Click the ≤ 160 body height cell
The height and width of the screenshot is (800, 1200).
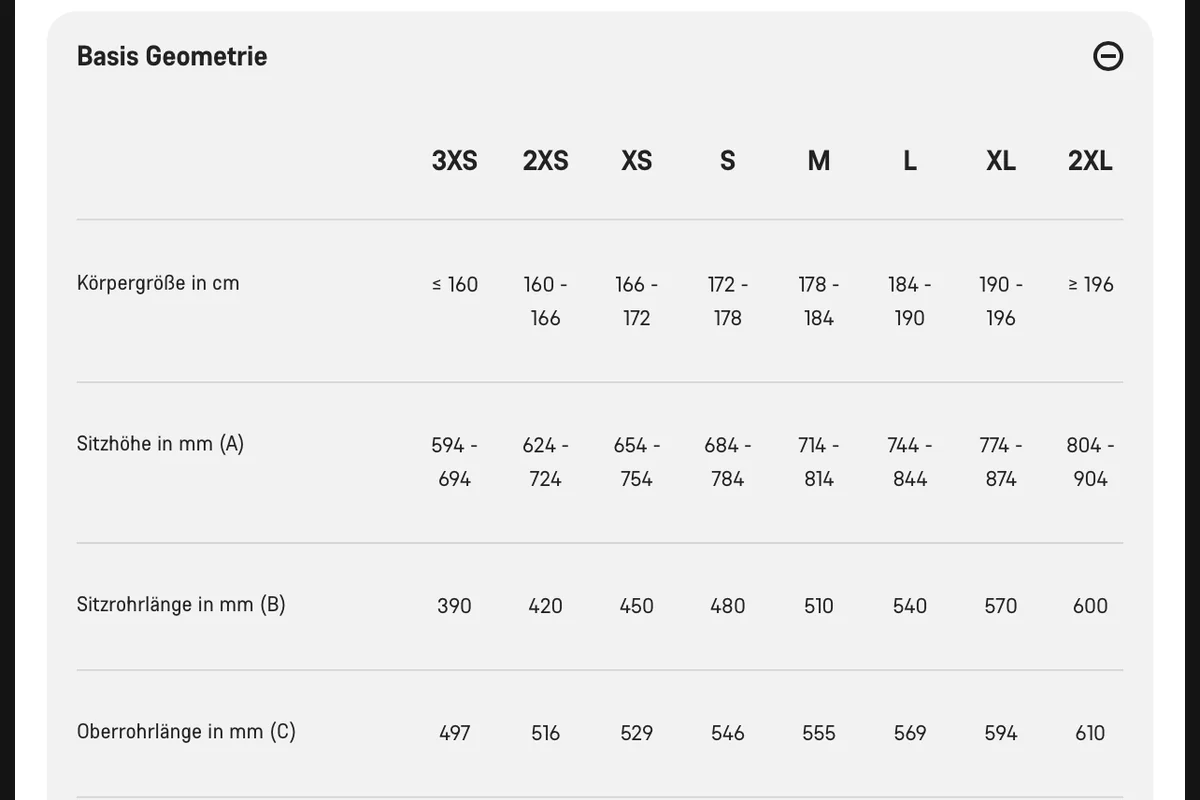point(455,284)
